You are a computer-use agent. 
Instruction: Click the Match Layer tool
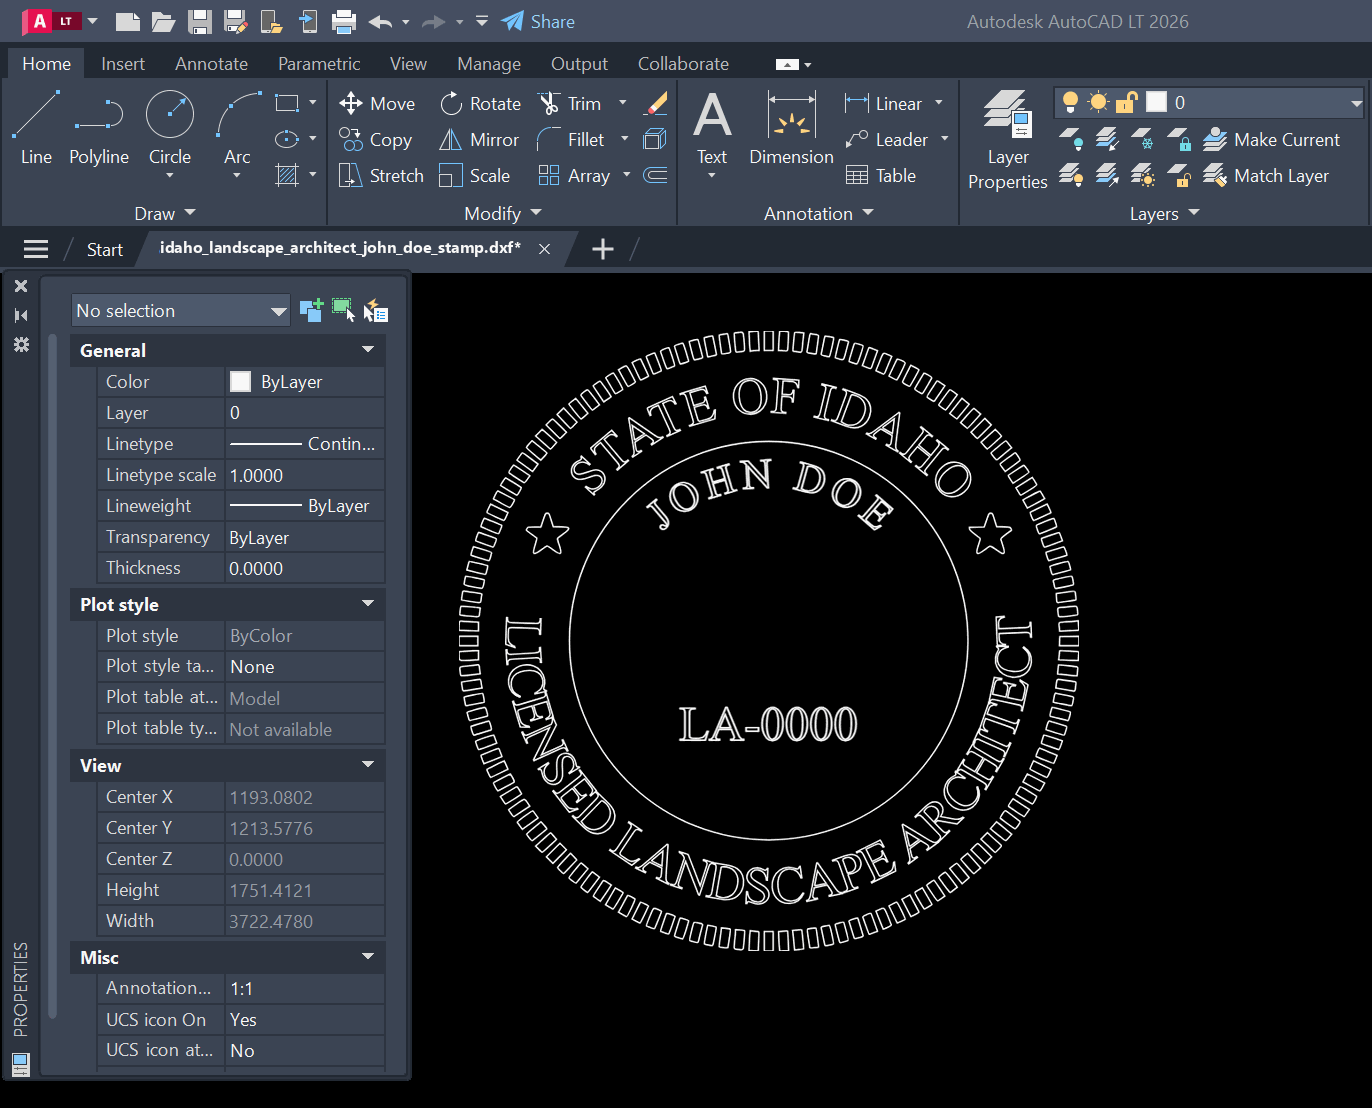pos(1266,176)
